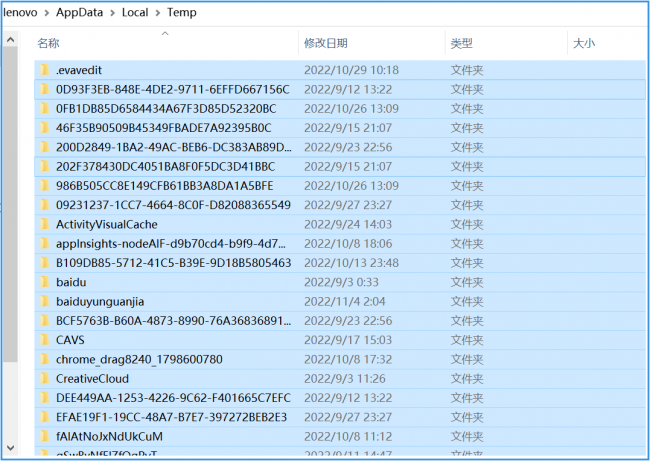Click folder icon of appInsights-nodeAIF row
650x461 pixels.
coord(45,243)
